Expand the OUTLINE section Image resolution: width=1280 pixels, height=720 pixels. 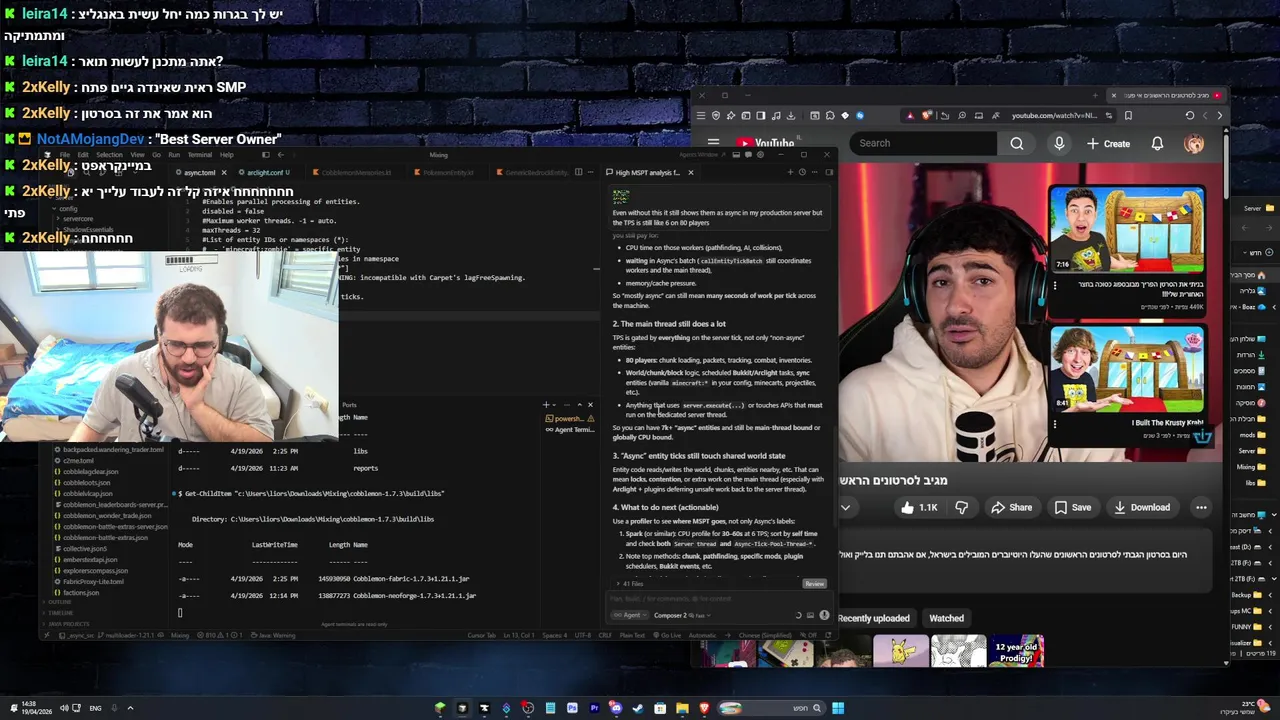60,602
